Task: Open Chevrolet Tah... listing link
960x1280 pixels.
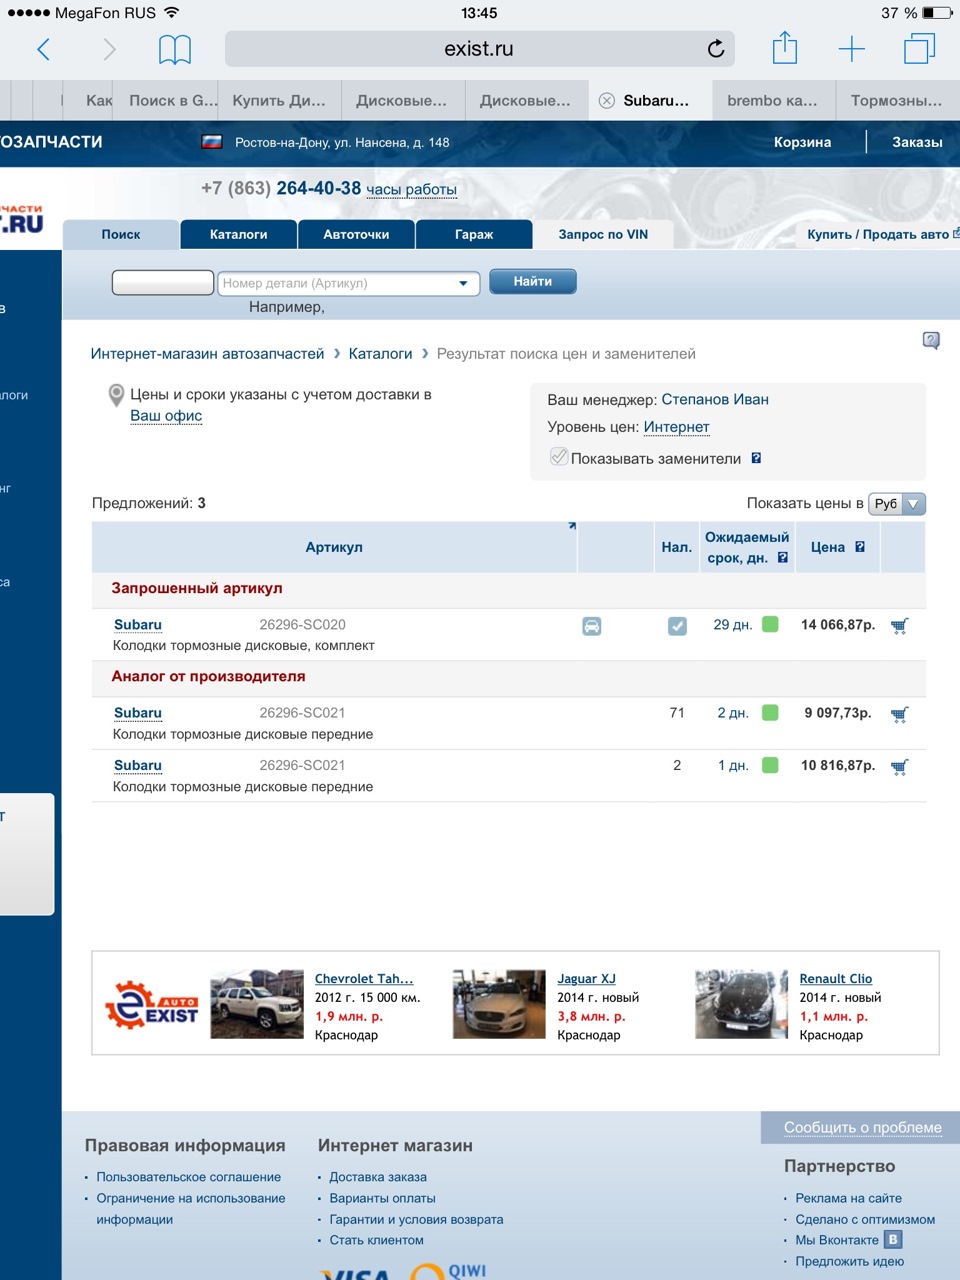Action: (364, 979)
